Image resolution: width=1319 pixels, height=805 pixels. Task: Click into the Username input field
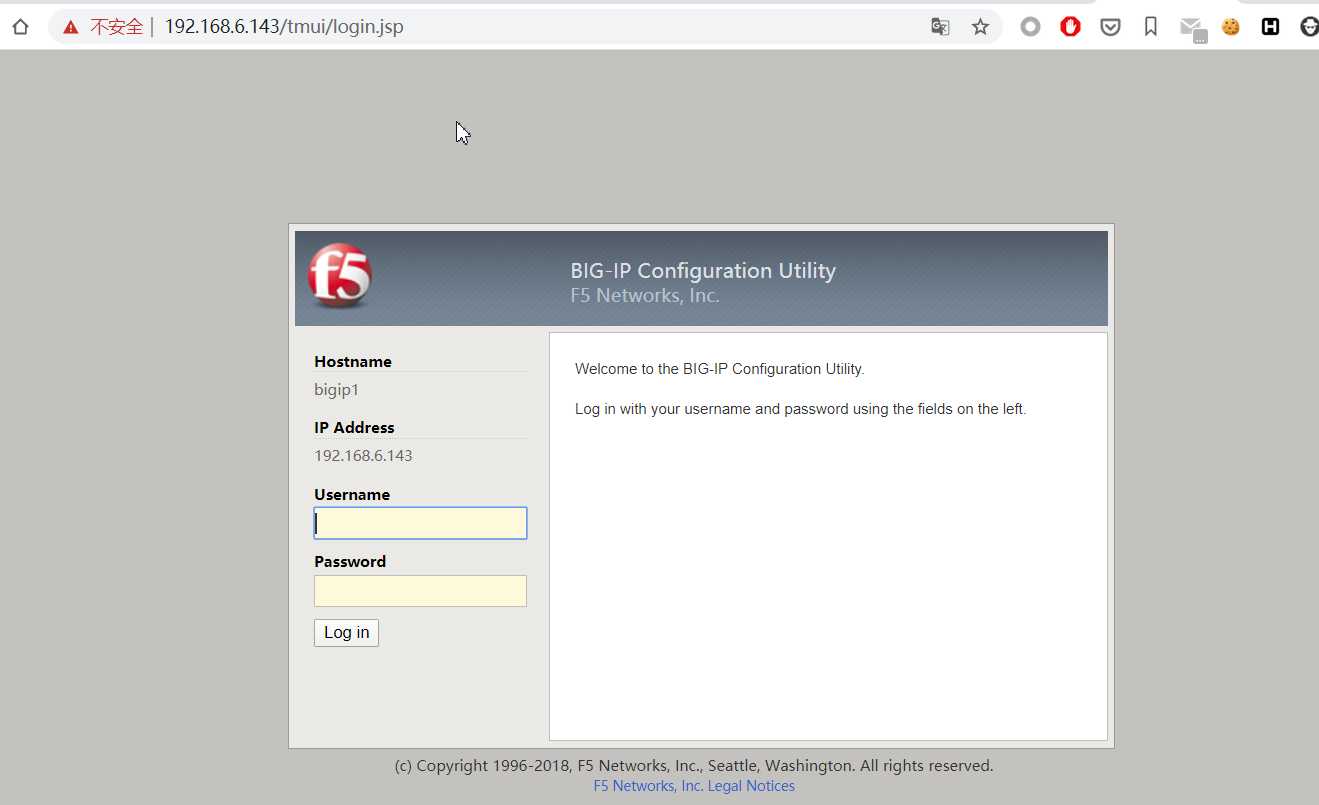(x=420, y=523)
